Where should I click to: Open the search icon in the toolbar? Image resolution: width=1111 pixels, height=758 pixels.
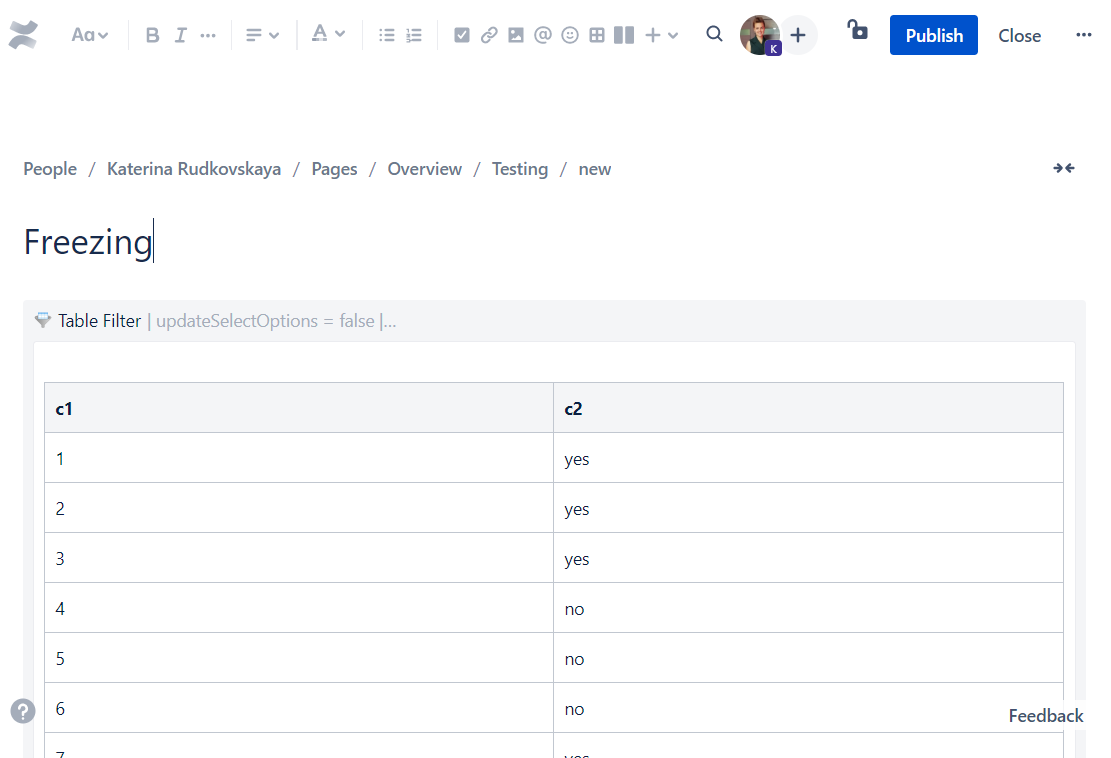coord(714,34)
